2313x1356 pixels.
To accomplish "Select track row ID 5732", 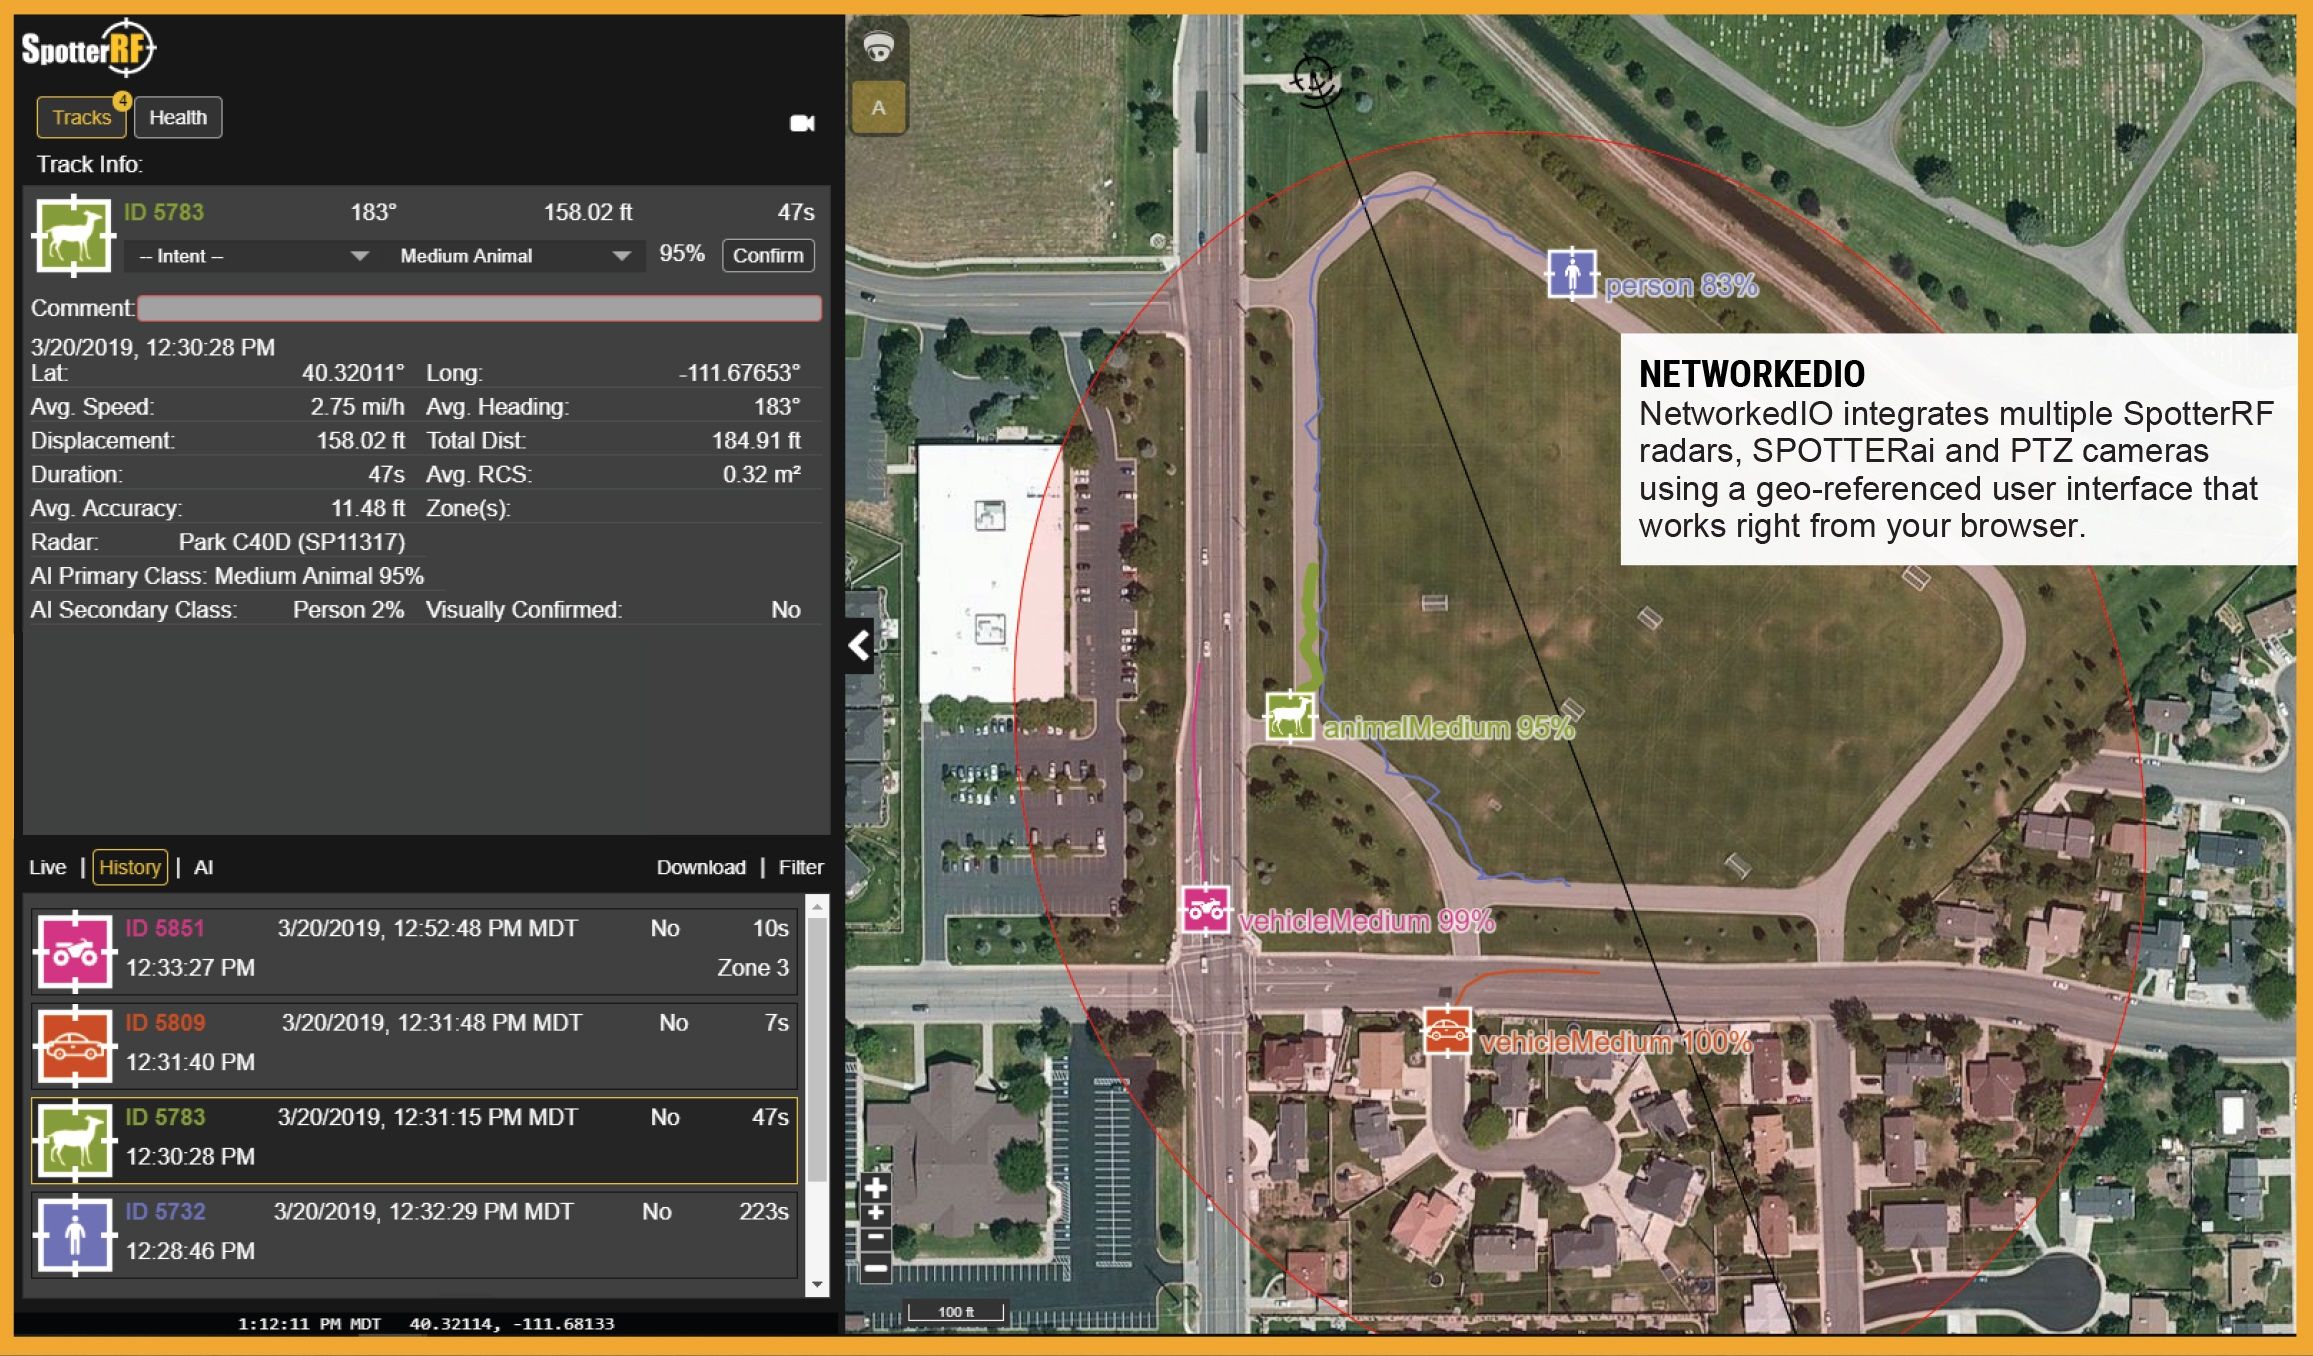I will [415, 1234].
